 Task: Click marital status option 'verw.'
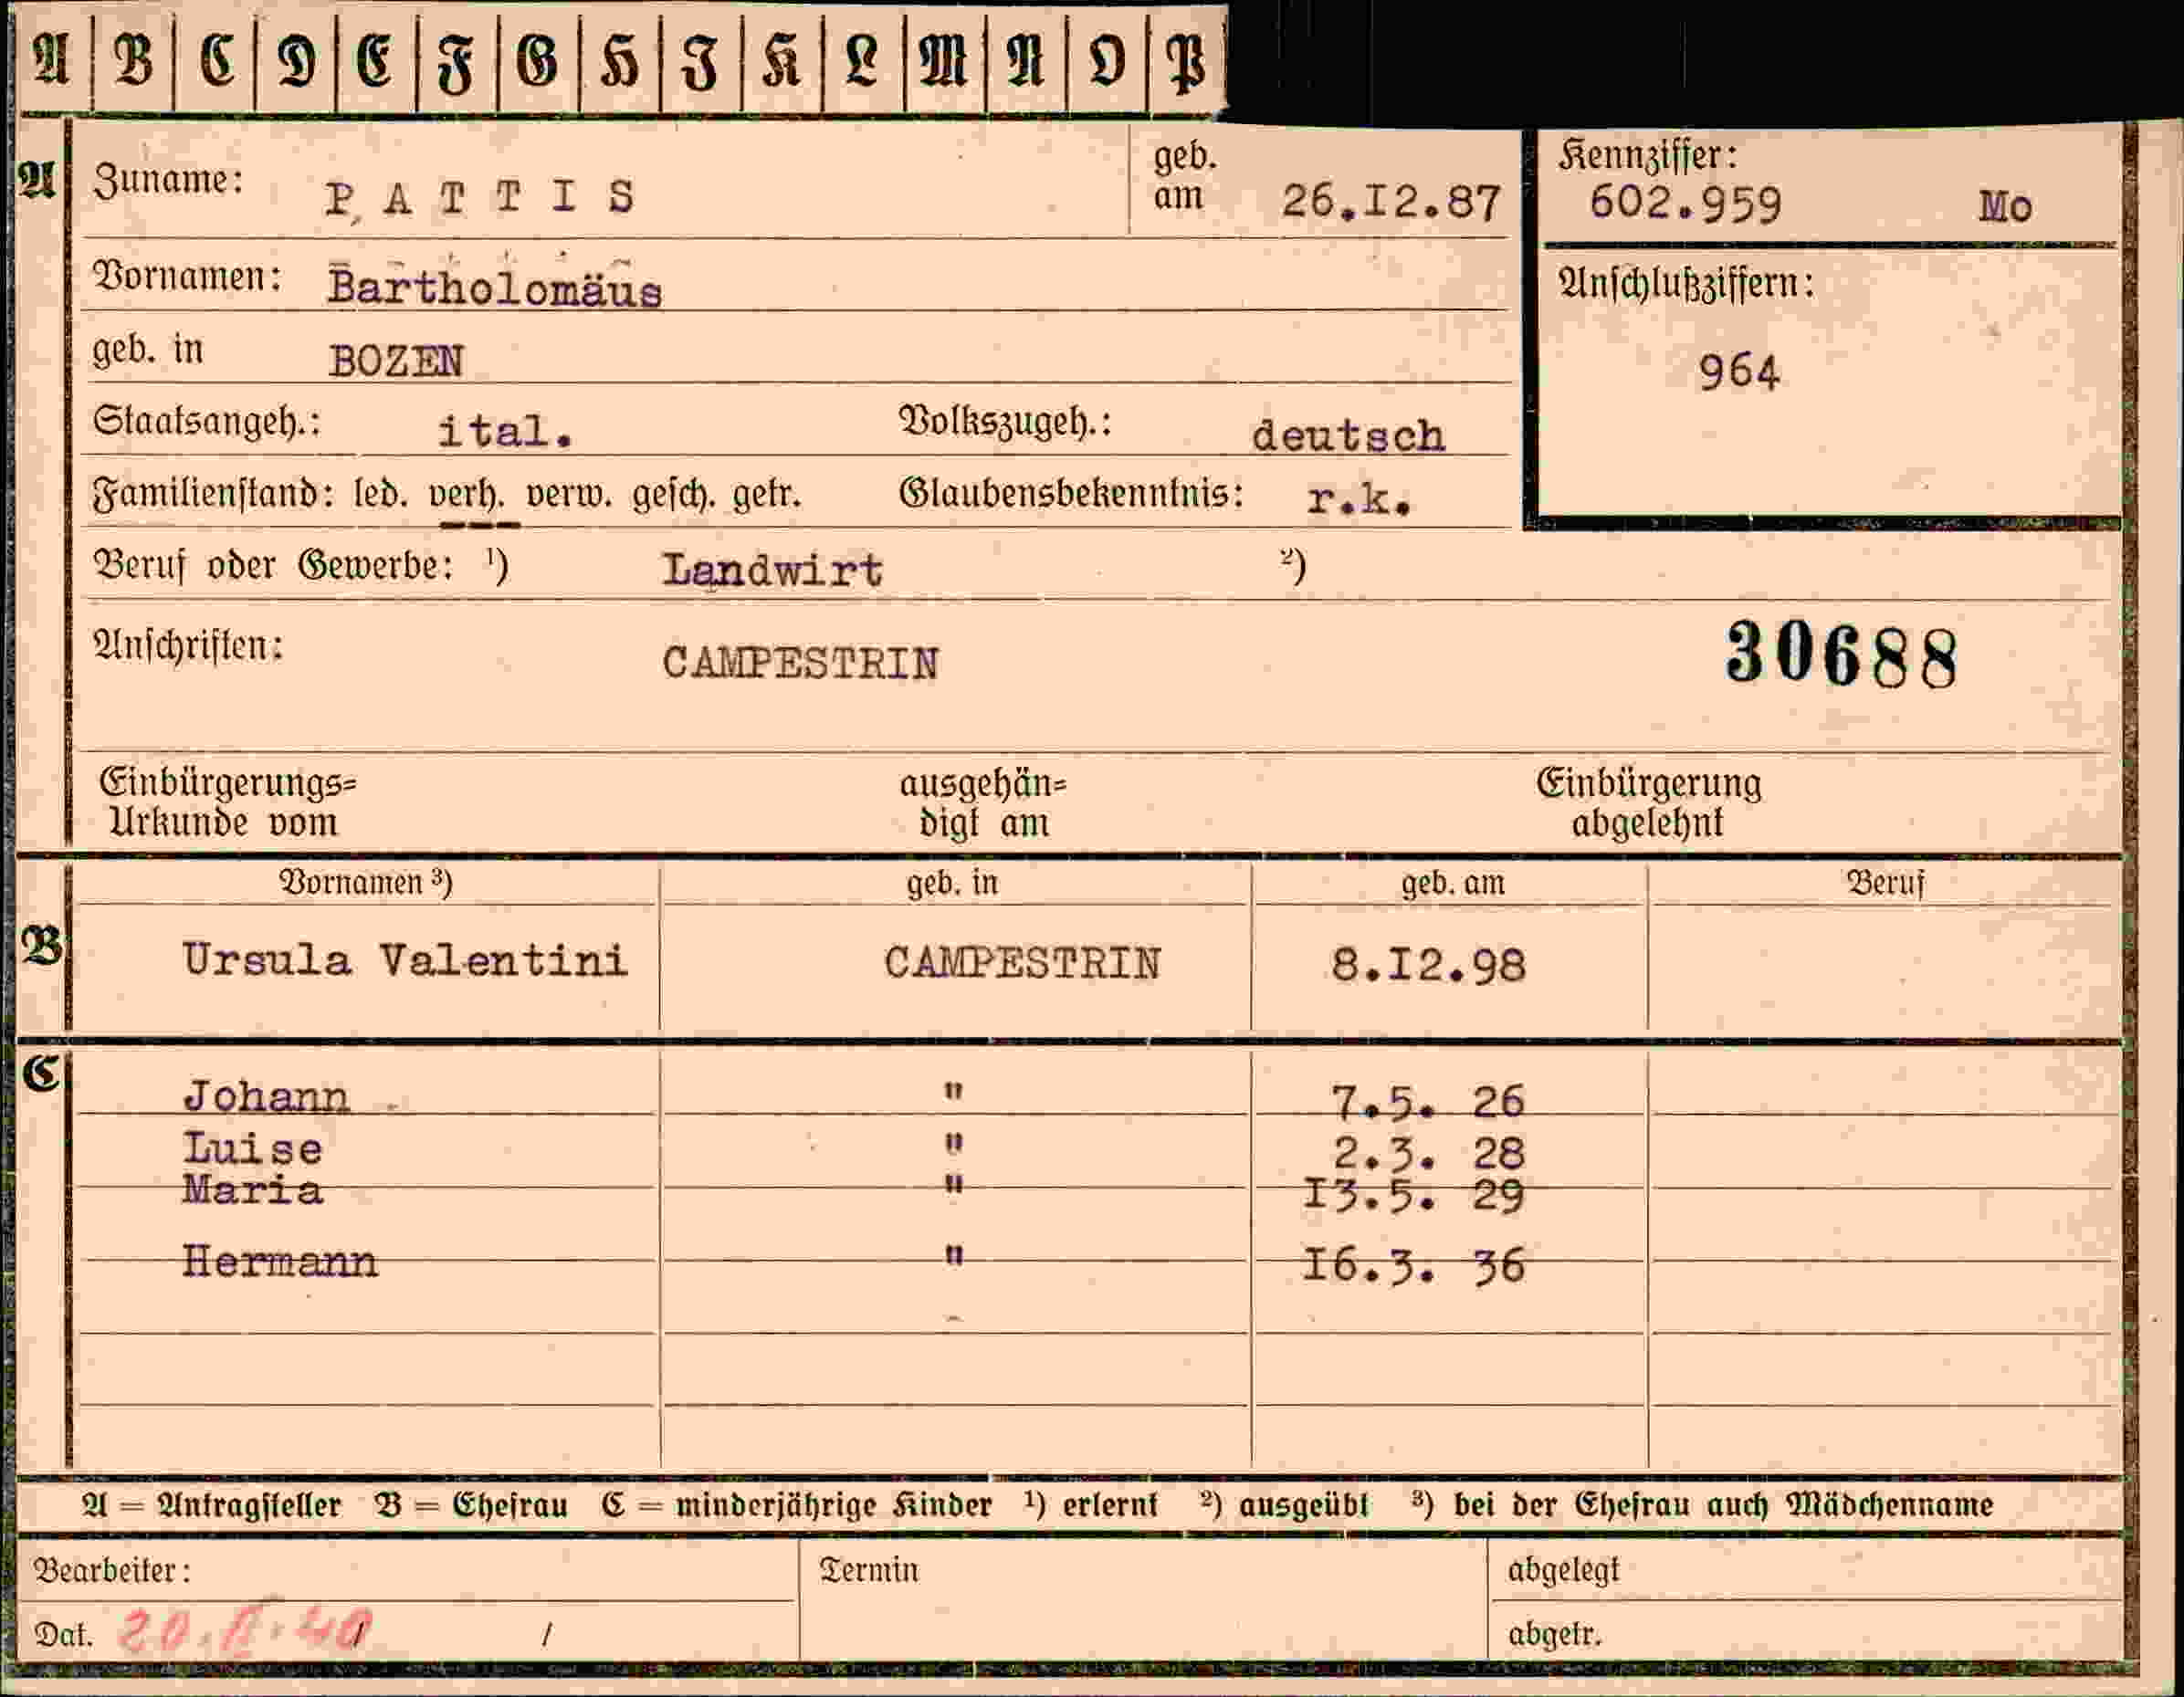tap(568, 495)
